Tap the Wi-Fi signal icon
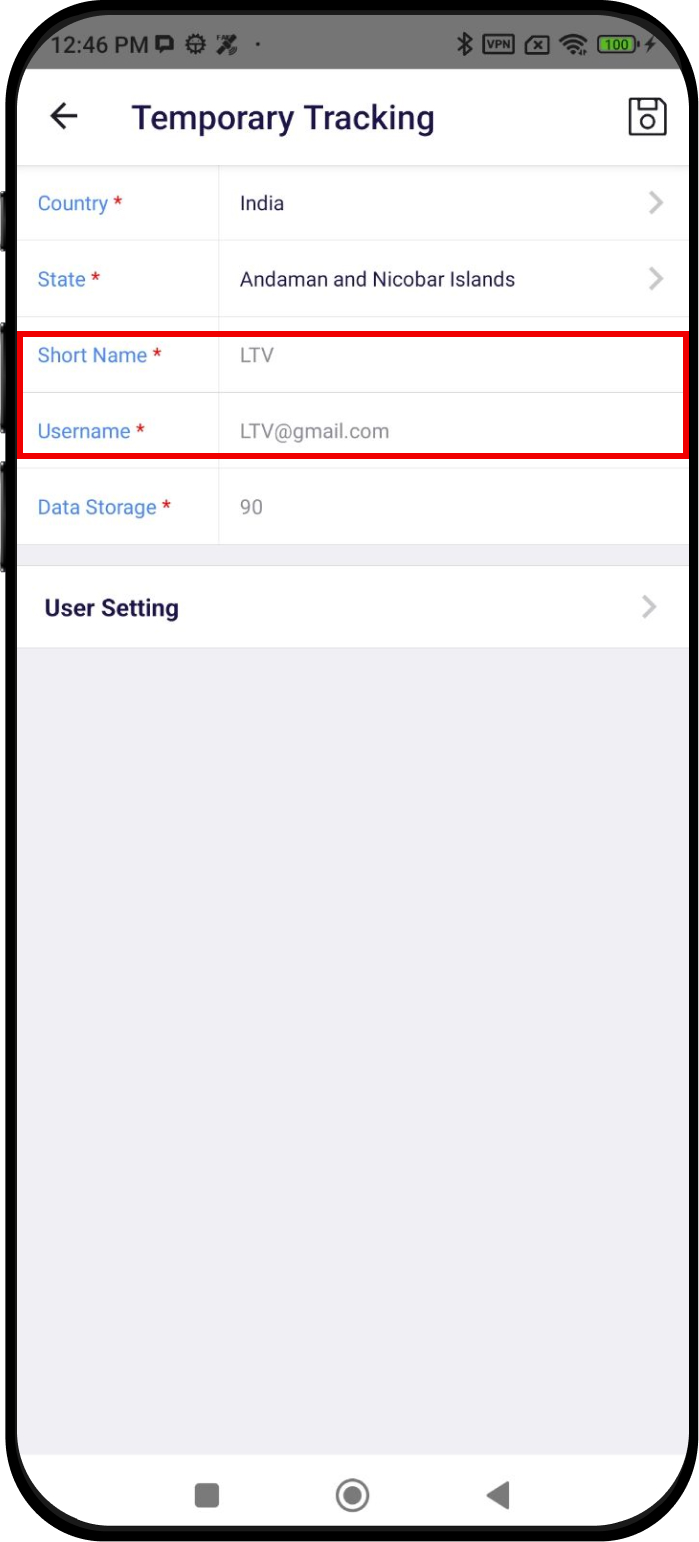The height and width of the screenshot is (1542, 699). 573,44
